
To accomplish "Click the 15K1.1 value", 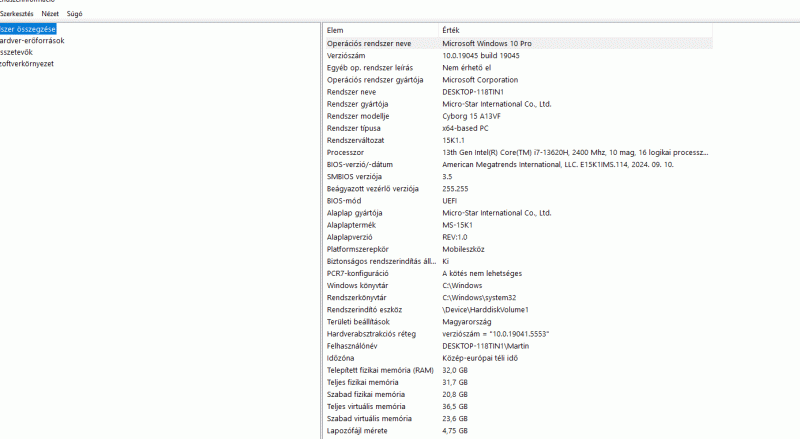I will coord(454,140).
